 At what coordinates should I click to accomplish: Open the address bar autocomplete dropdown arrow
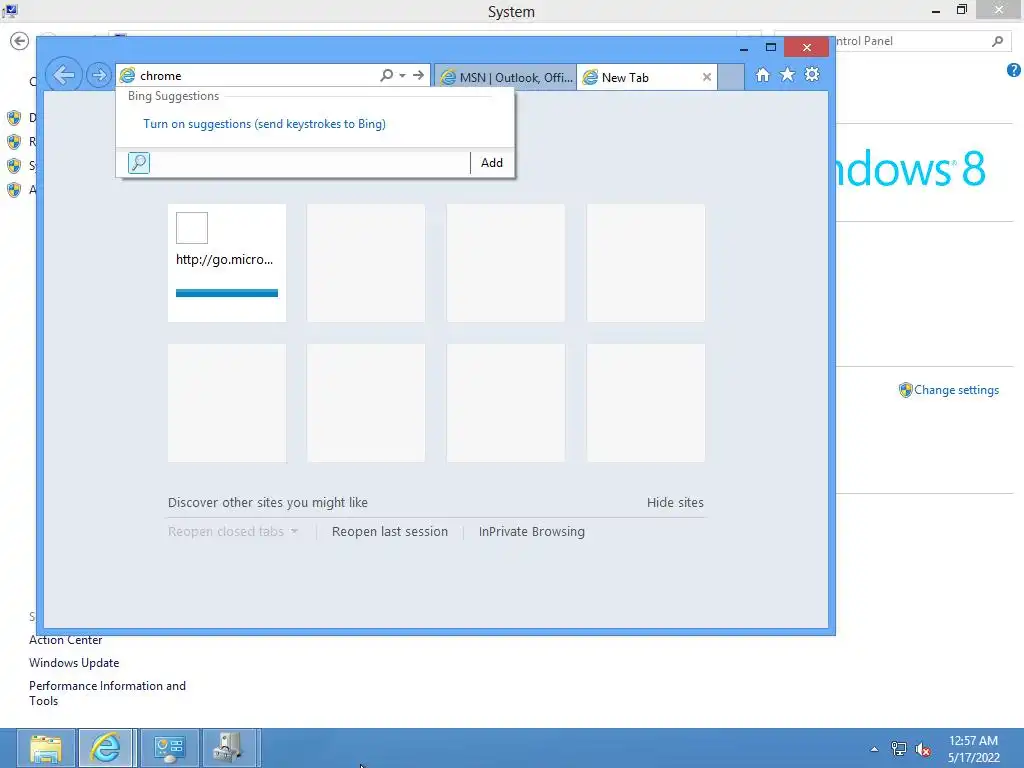point(402,76)
